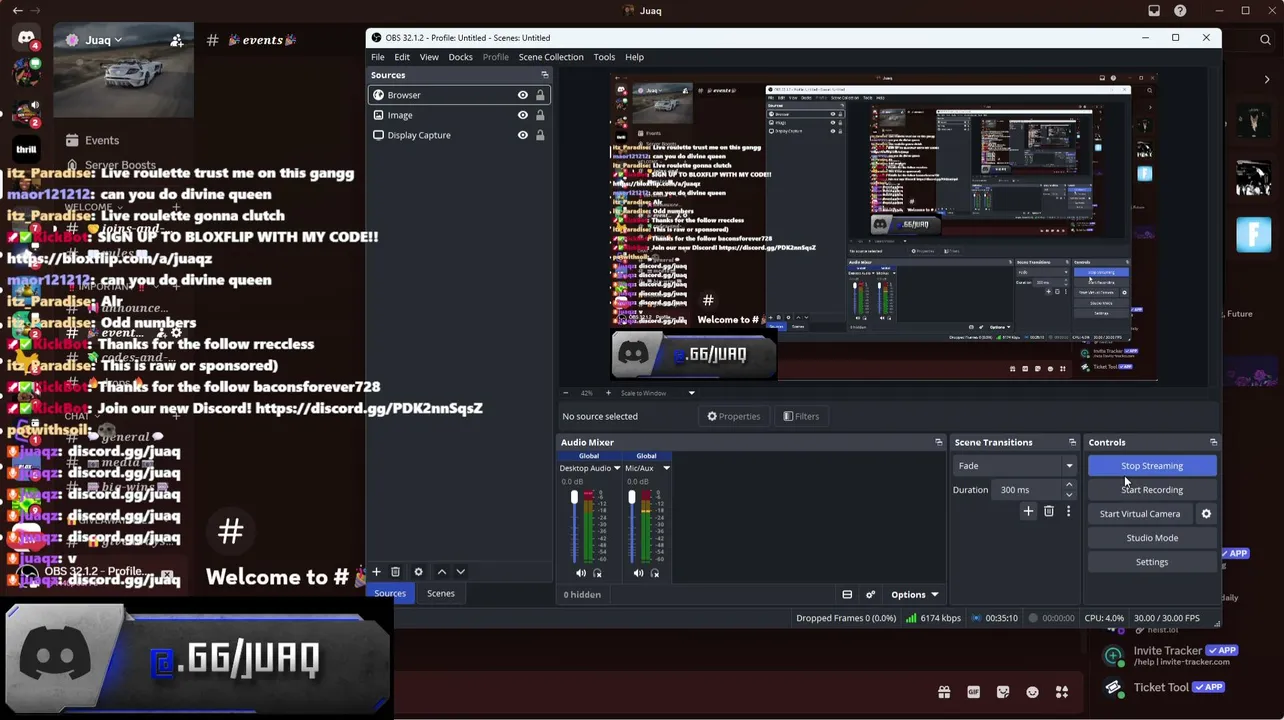Open Discord GIF picker
The height and width of the screenshot is (720, 1284).
pyautogui.click(x=973, y=692)
